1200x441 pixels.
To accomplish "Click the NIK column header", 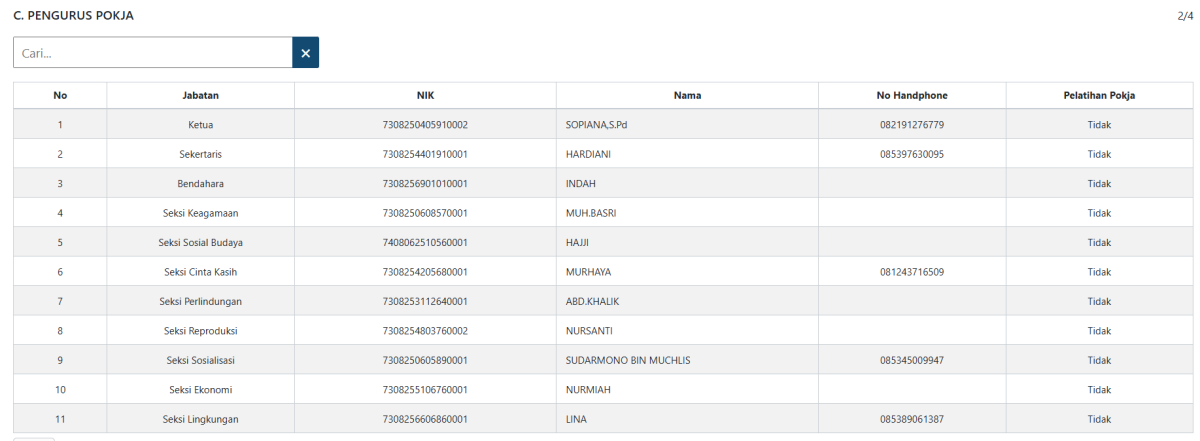I will click(425, 96).
